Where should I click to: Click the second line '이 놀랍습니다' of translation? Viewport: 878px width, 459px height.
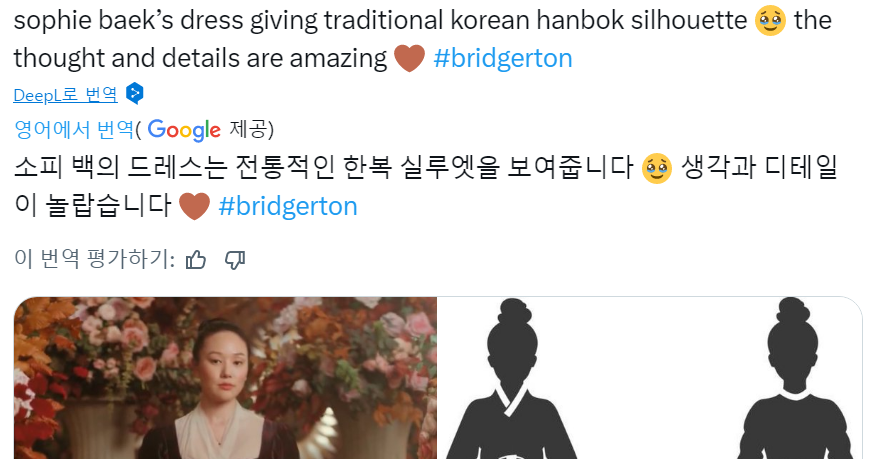coord(92,206)
